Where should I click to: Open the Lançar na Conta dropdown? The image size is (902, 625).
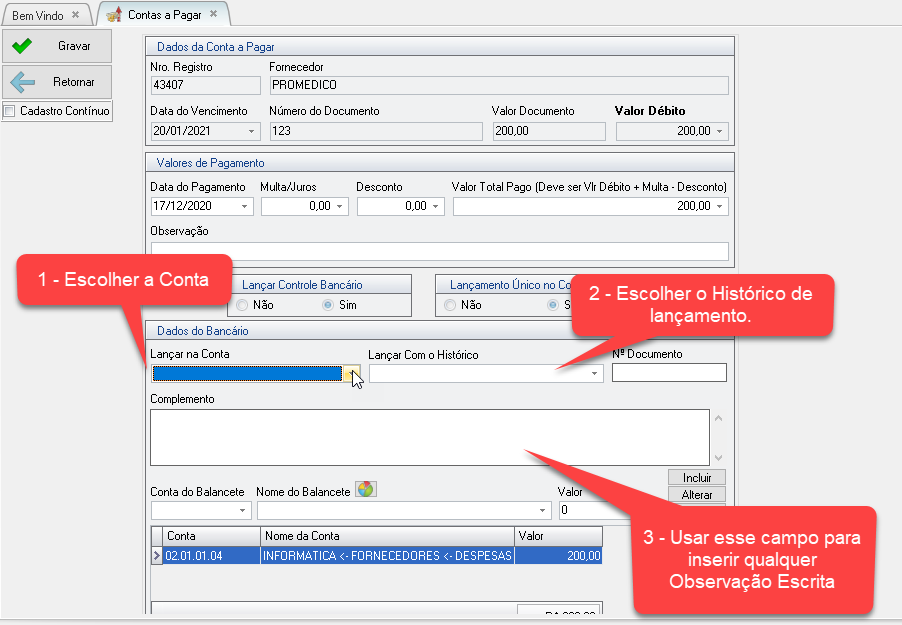click(351, 374)
